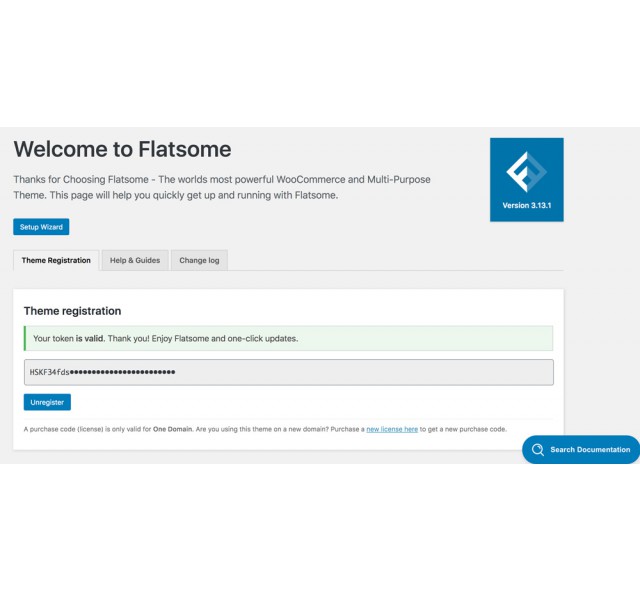
Task: Focus the purchase code token field
Action: [x=289, y=372]
